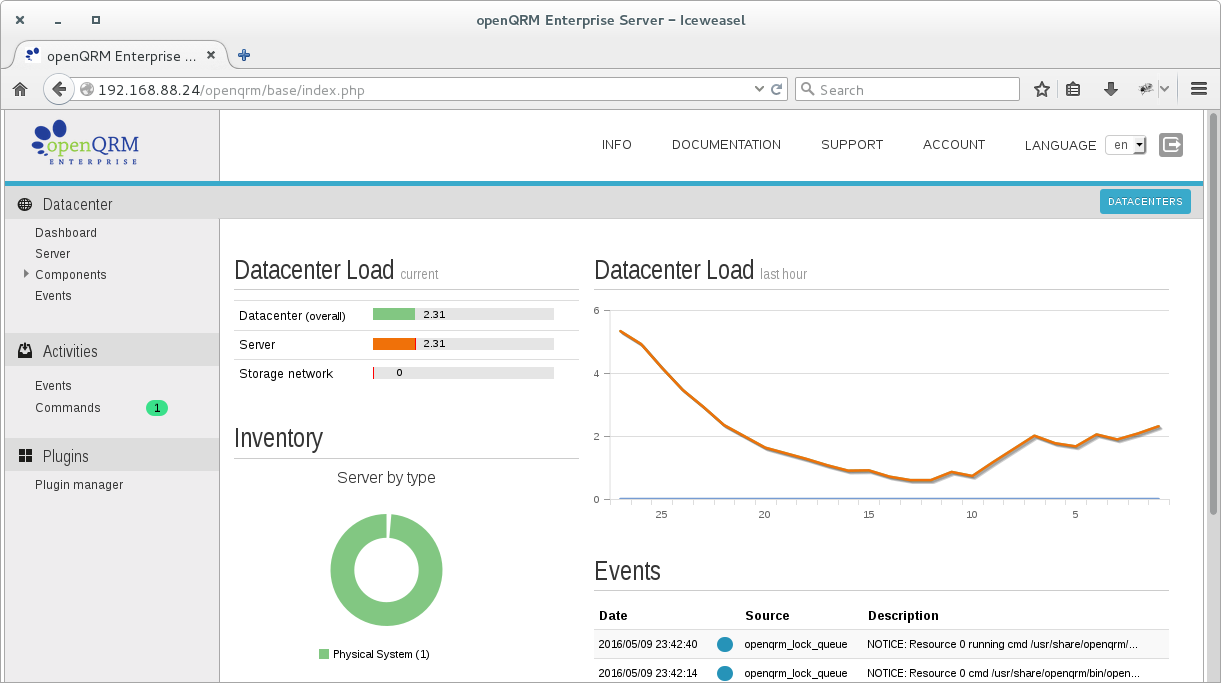Open Events under Activities
The image size is (1221, 683).
coord(53,386)
